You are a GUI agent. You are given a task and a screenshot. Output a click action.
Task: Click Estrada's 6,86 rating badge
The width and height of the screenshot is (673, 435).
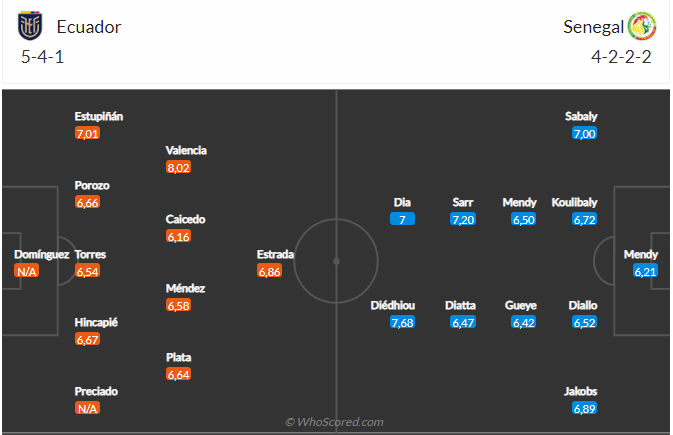point(270,271)
